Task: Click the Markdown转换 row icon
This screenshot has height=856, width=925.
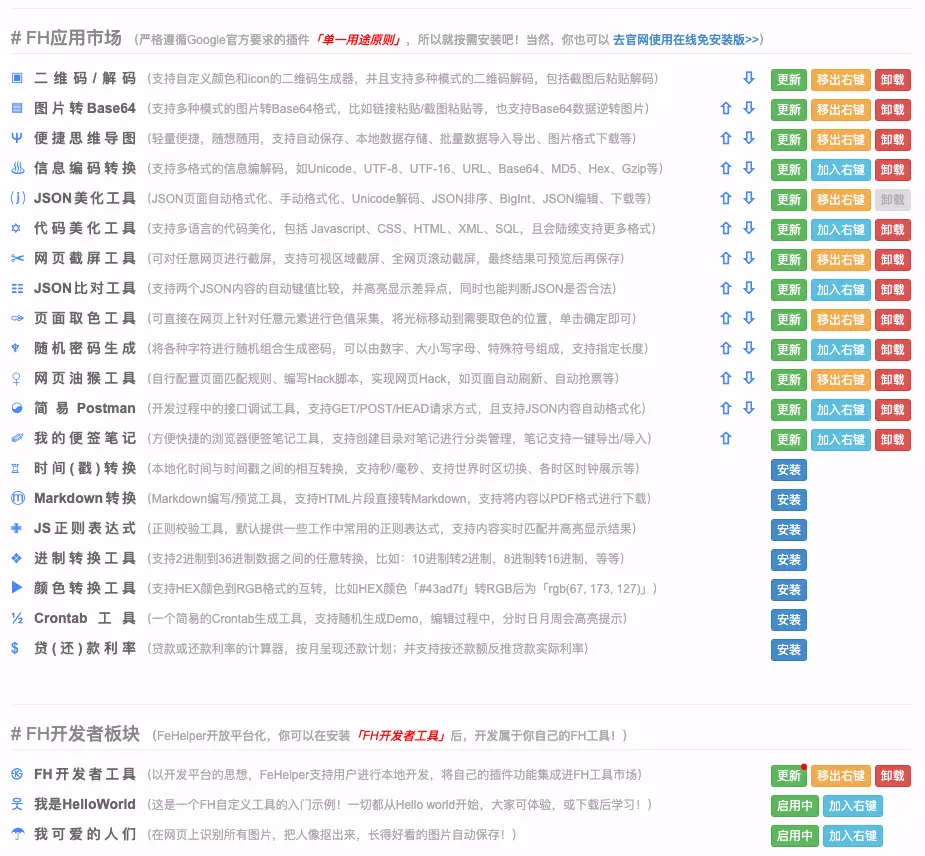Action: coord(17,498)
